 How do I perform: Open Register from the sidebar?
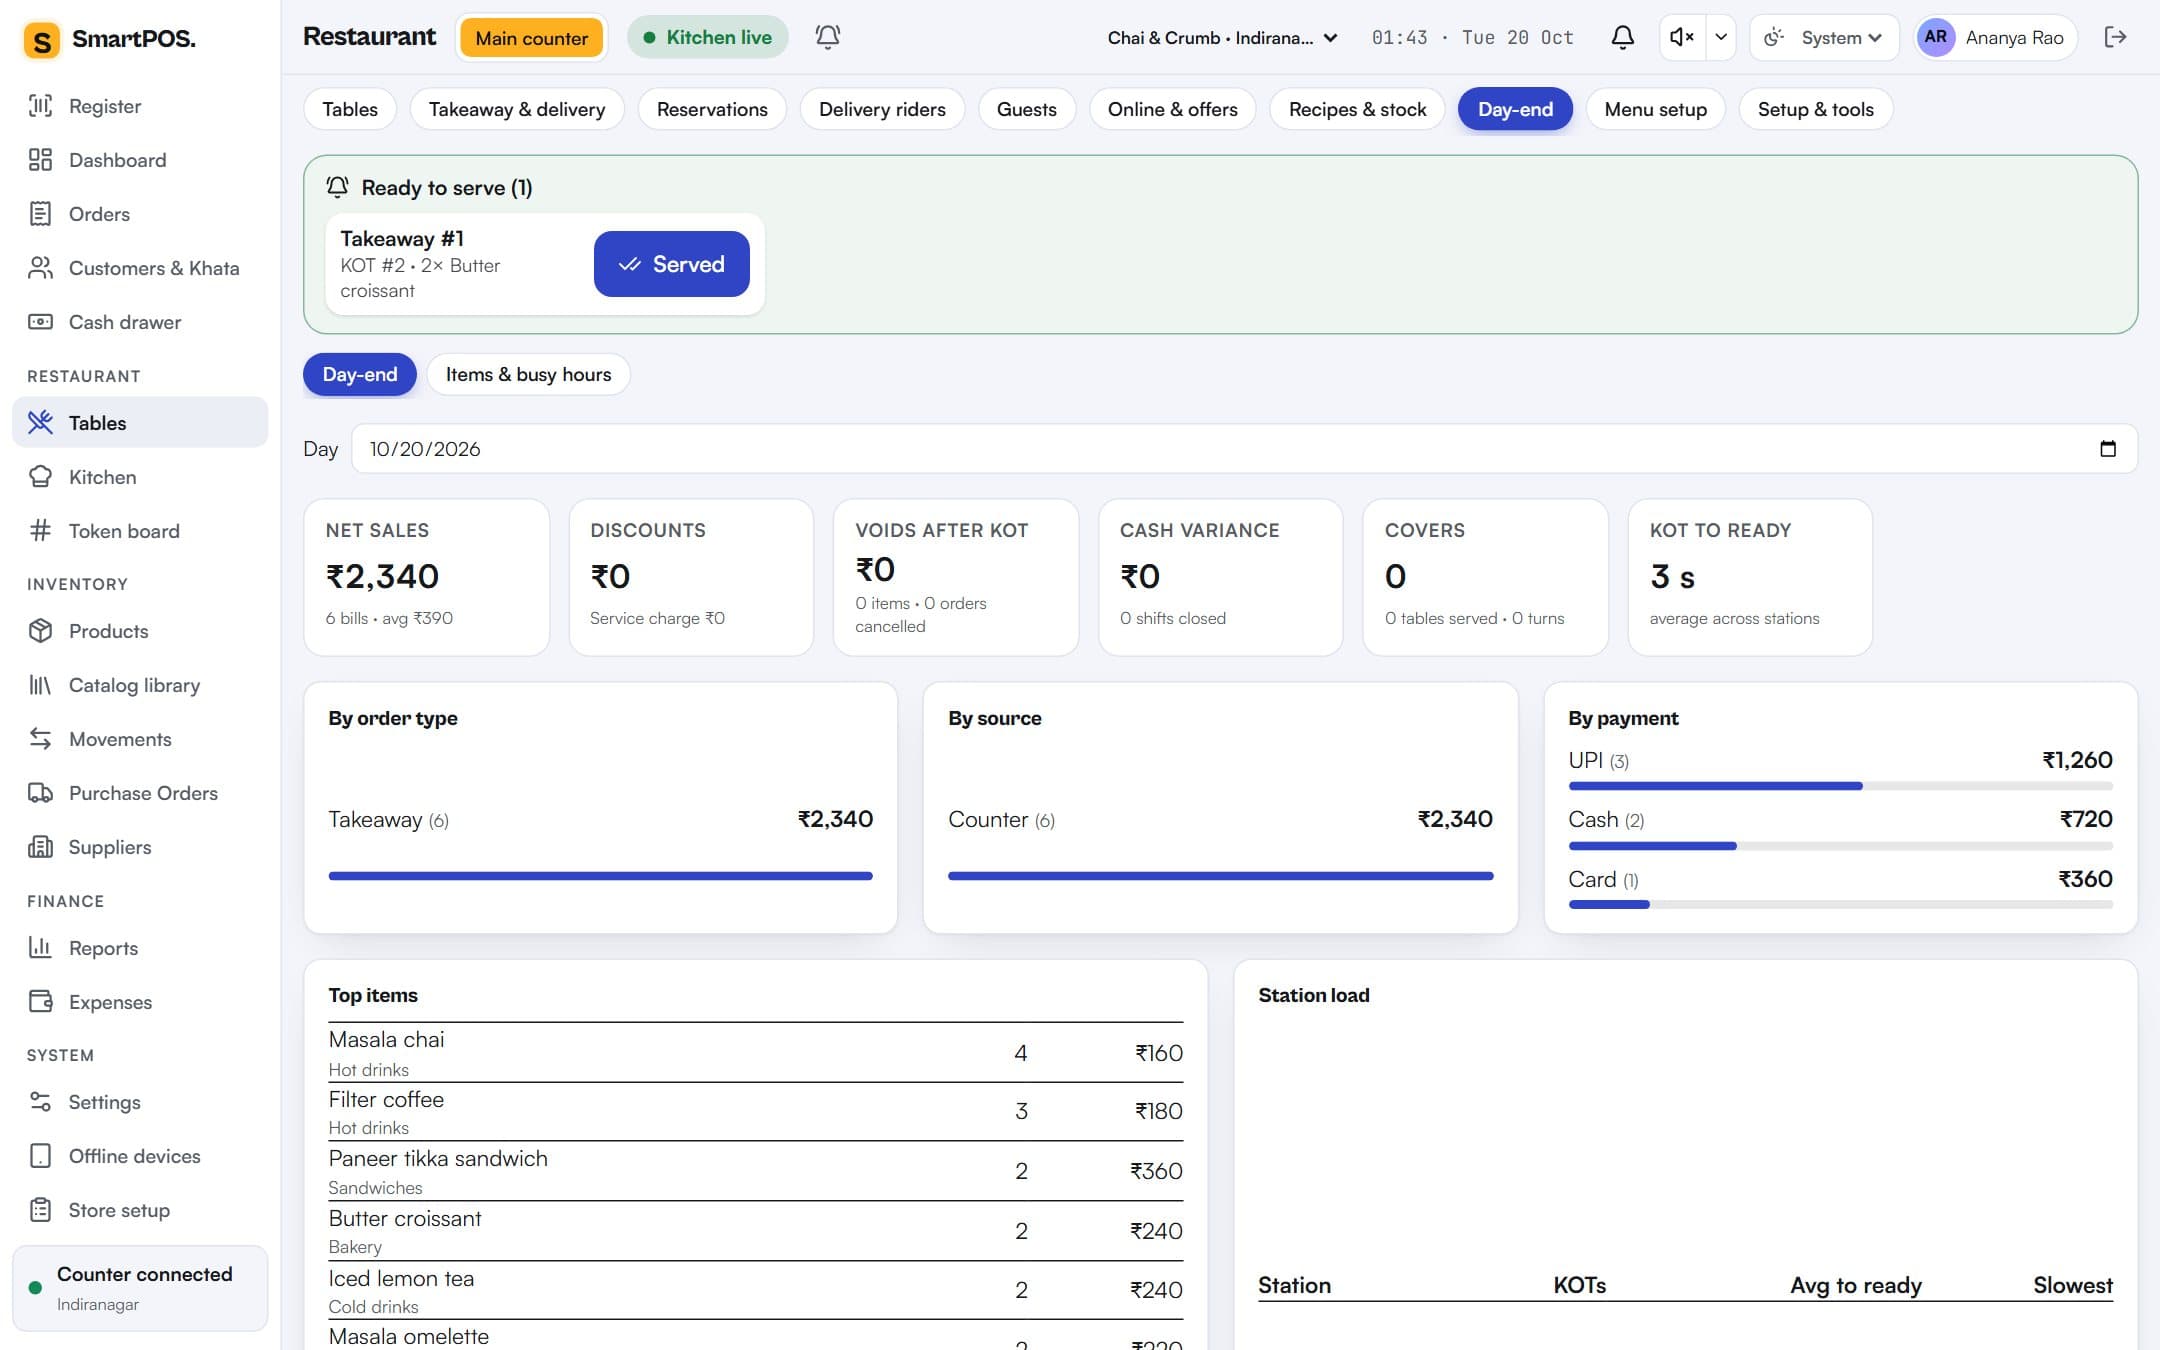pyautogui.click(x=140, y=106)
